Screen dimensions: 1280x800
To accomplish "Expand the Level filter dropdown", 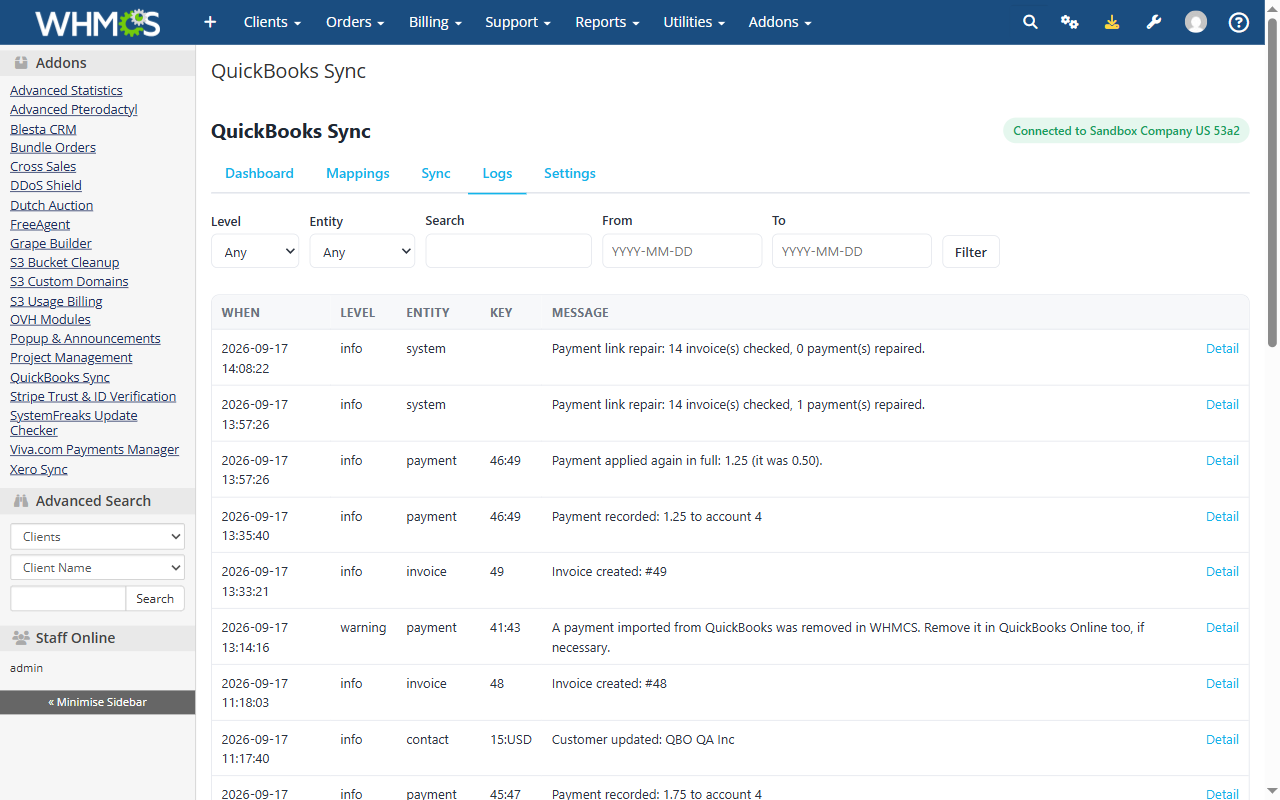I will tap(255, 252).
